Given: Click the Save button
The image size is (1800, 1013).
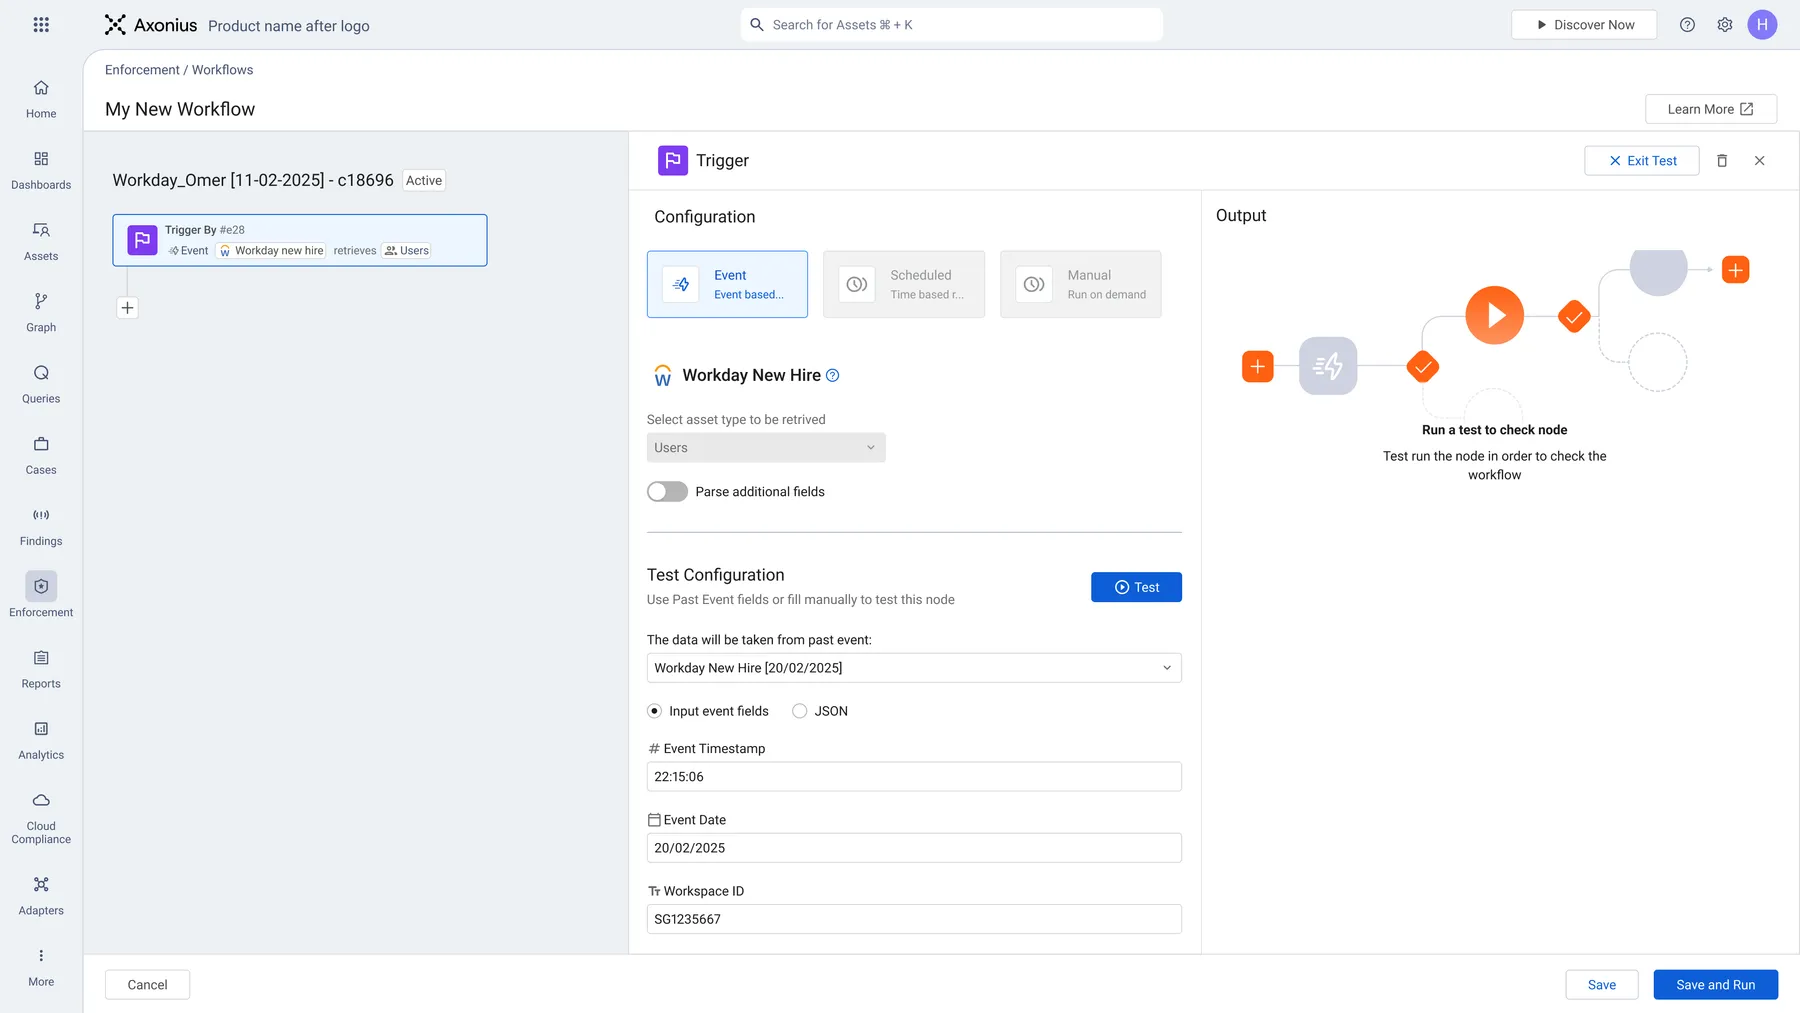Looking at the screenshot, I should 1602,985.
